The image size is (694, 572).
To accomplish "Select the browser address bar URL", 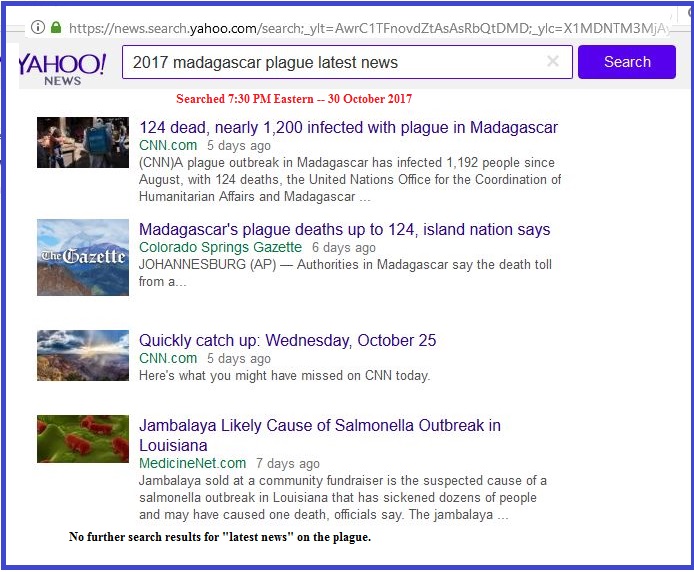I will tap(368, 28).
